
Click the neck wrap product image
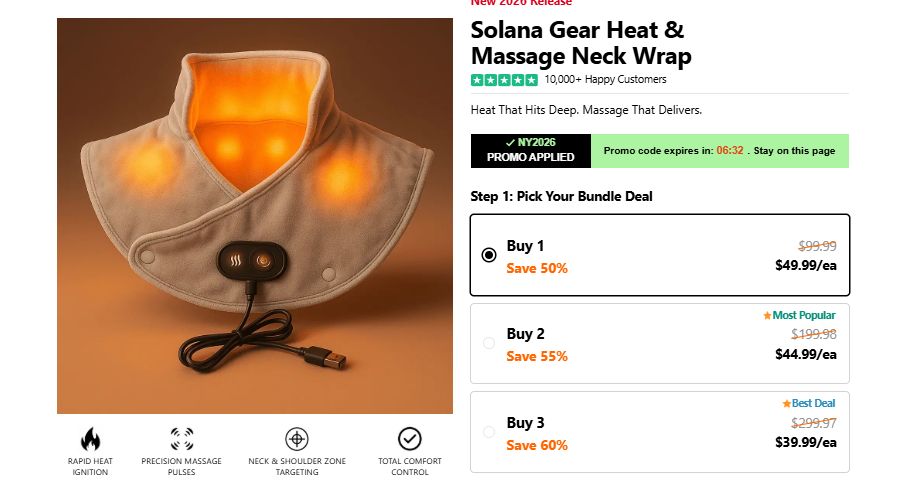[255, 215]
